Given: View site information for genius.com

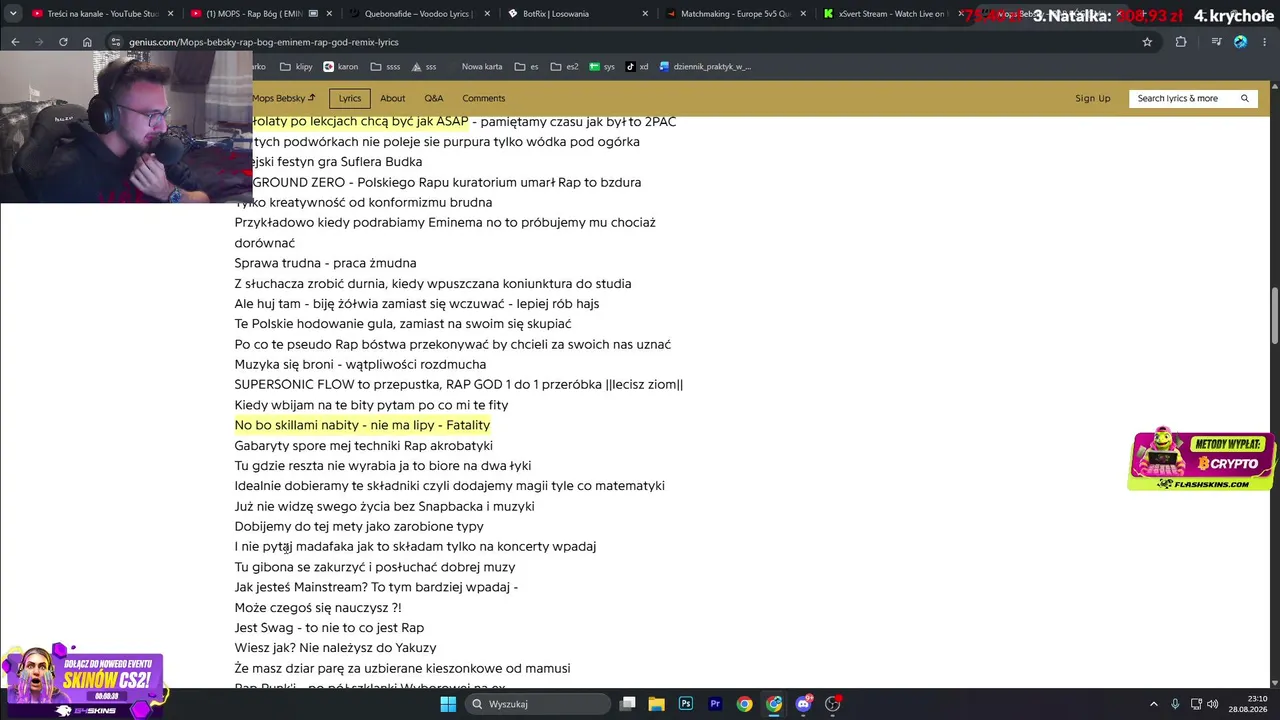Looking at the screenshot, I should (115, 42).
